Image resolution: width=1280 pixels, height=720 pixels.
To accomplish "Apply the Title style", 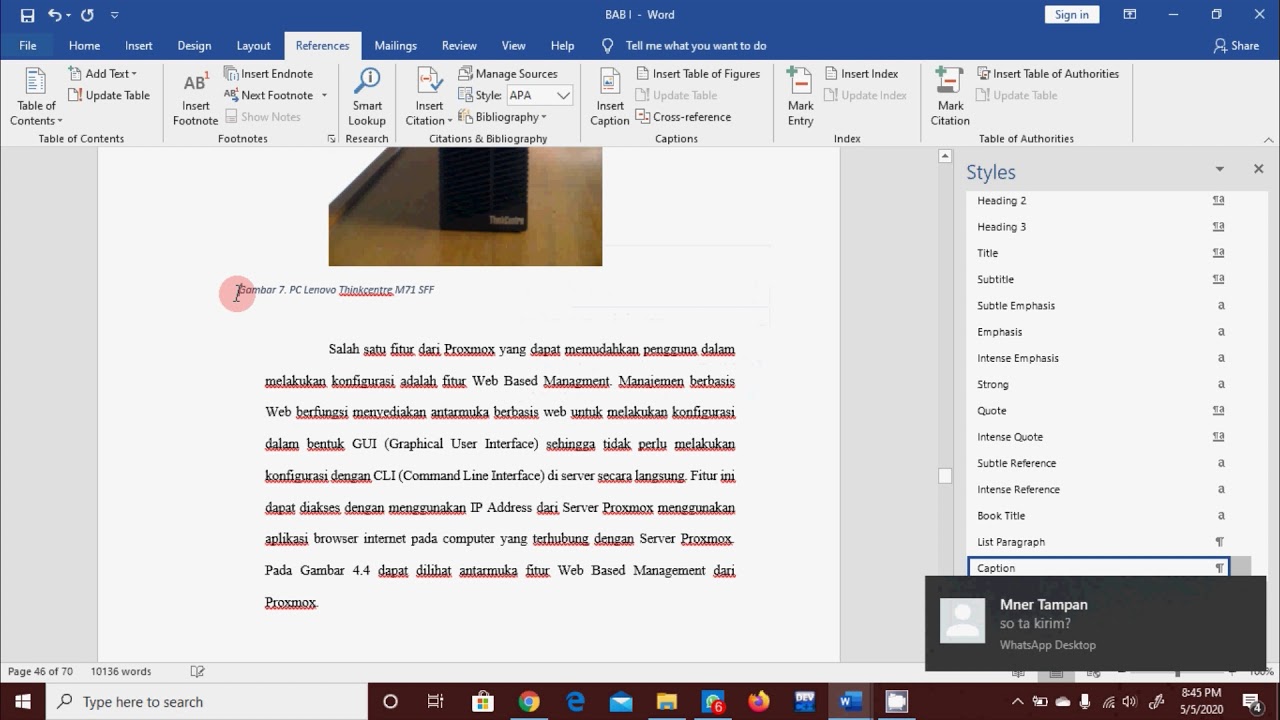I will click(1100, 253).
